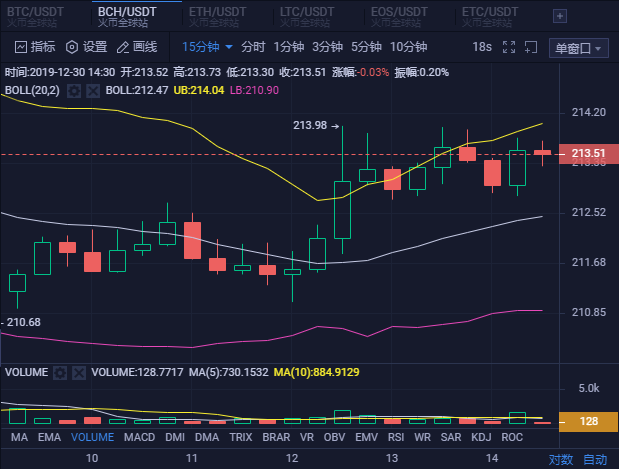This screenshot has width=619, height=469.
Task: Click the 12 time axis label
Action: (292, 458)
